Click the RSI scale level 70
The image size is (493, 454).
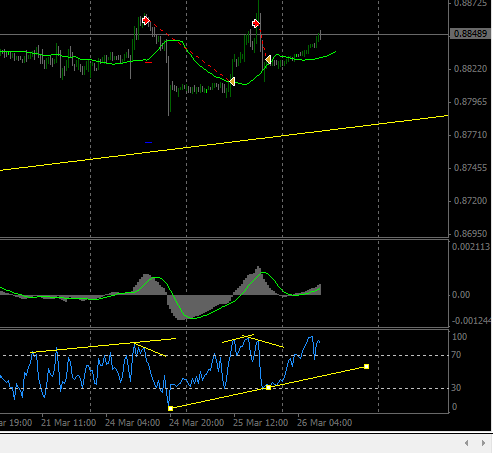457,355
